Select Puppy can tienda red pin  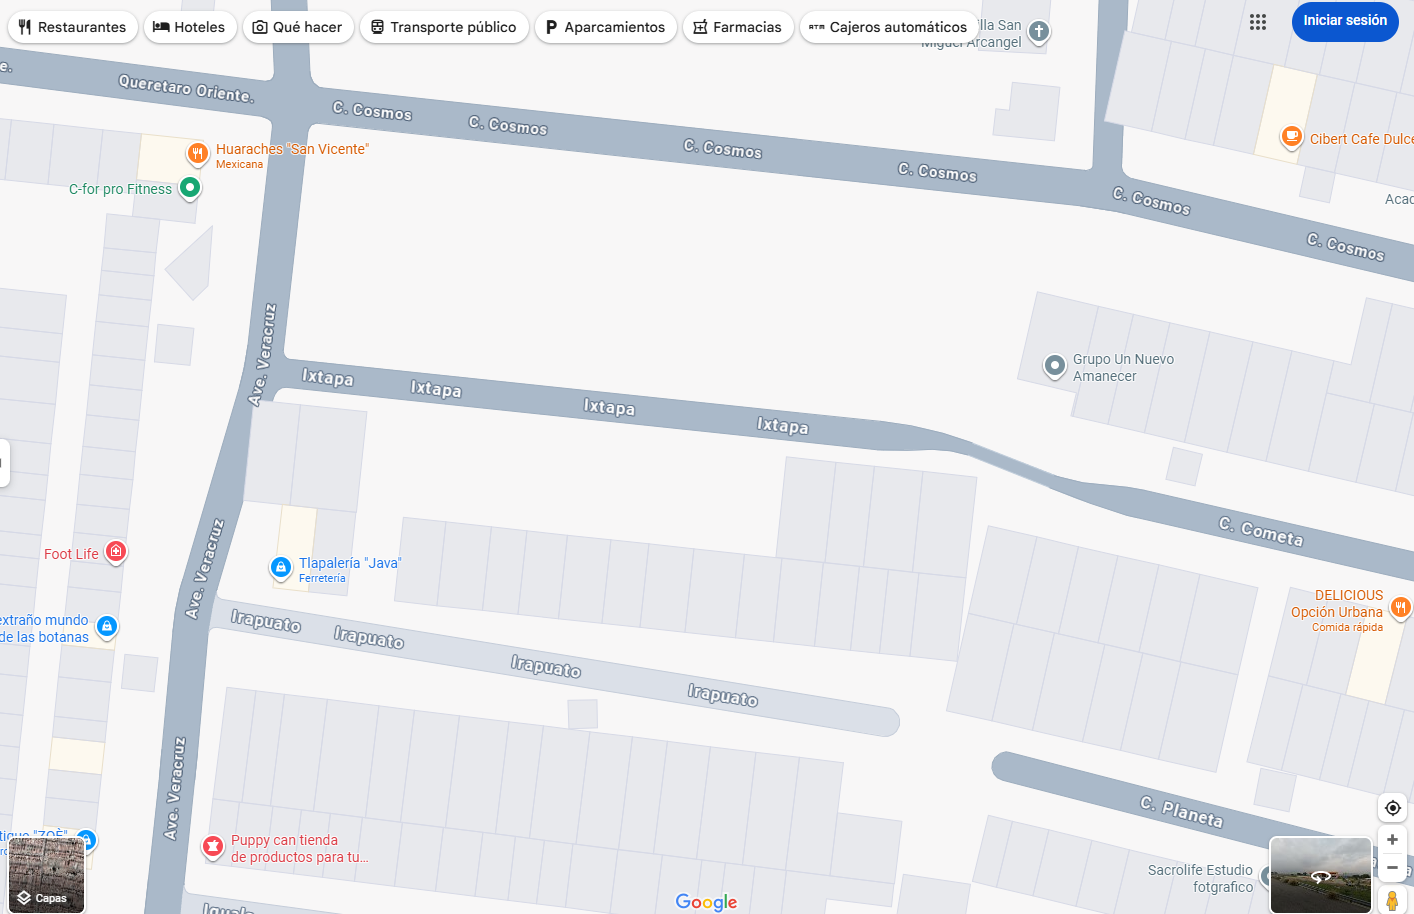tap(213, 847)
